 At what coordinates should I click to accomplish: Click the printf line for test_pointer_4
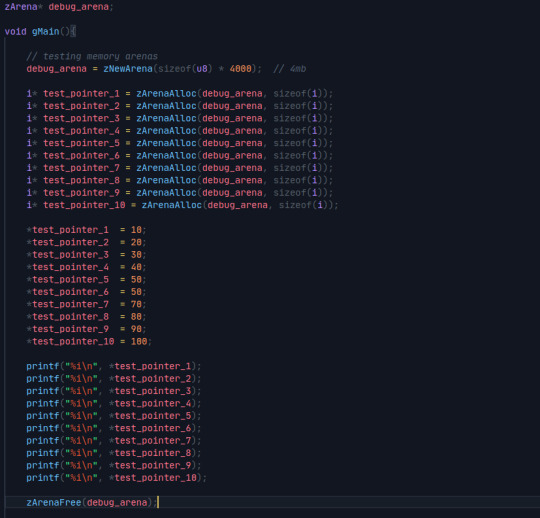click(x=114, y=404)
